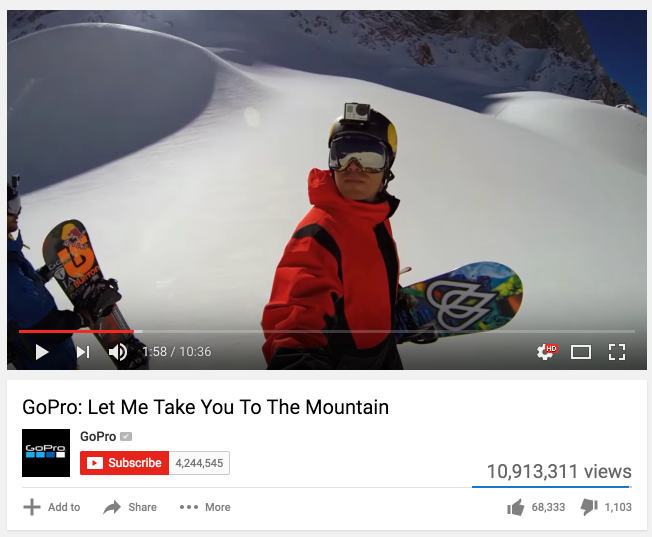Click the video title text
This screenshot has width=652, height=537.
coord(205,407)
